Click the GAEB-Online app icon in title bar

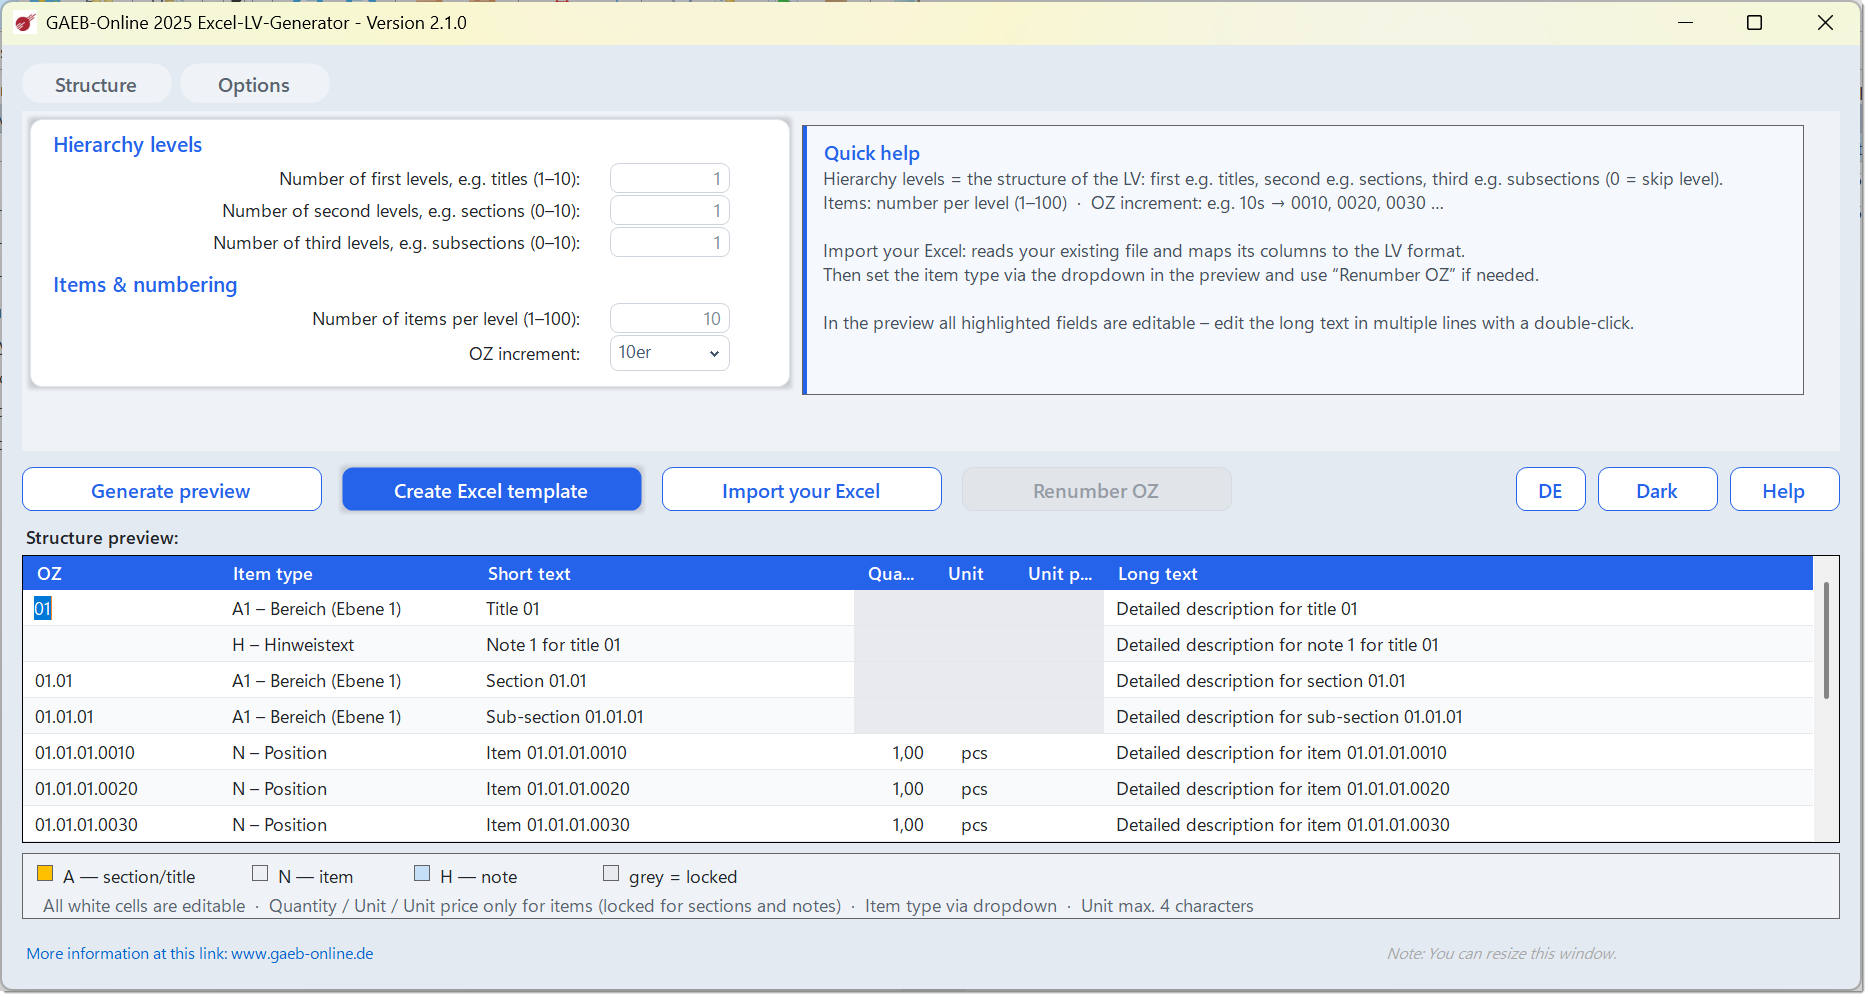(x=25, y=22)
